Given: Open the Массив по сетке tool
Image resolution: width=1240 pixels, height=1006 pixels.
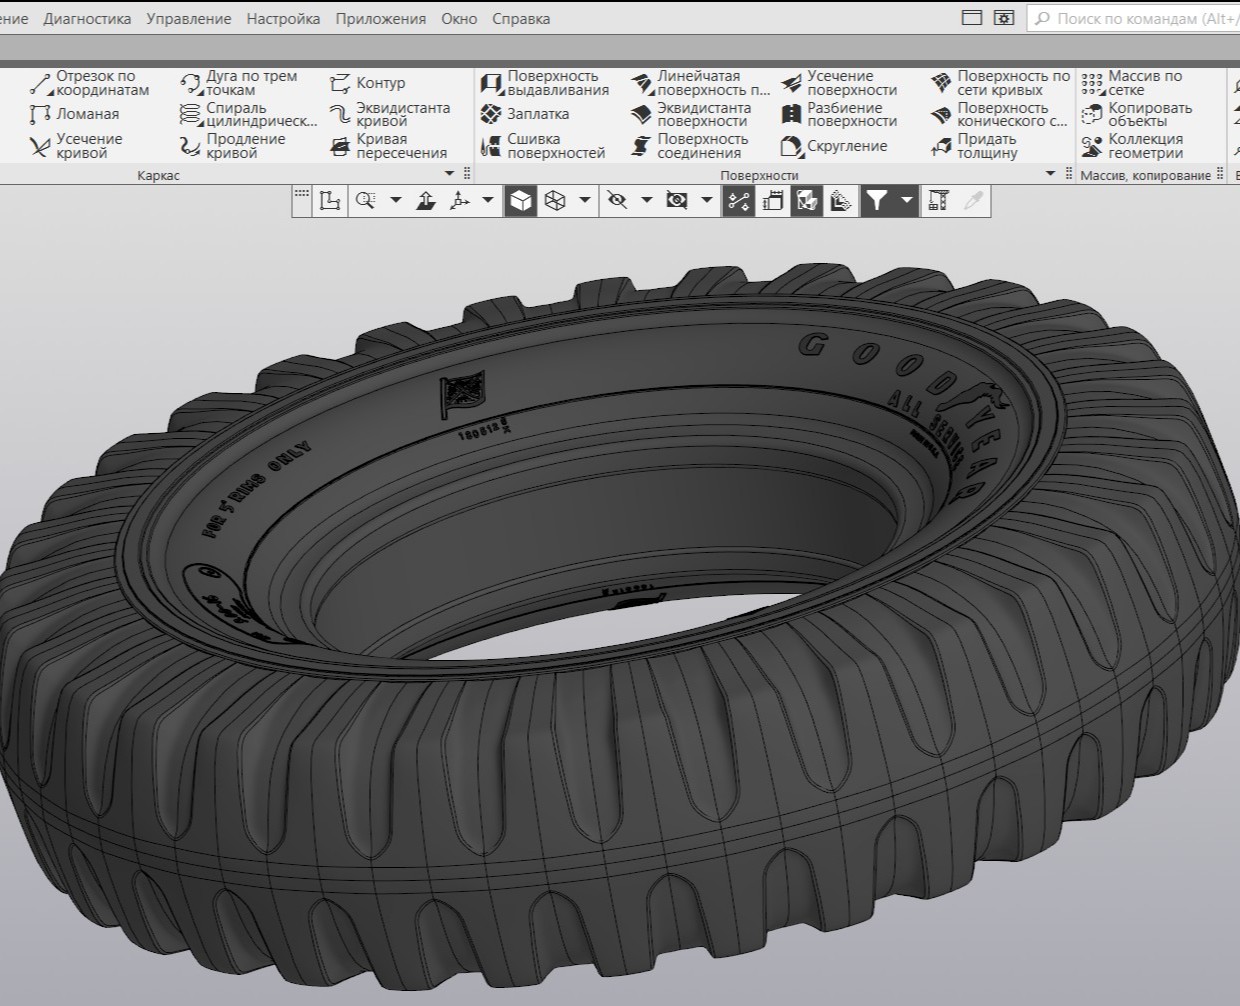Looking at the screenshot, I should [x=1132, y=83].
